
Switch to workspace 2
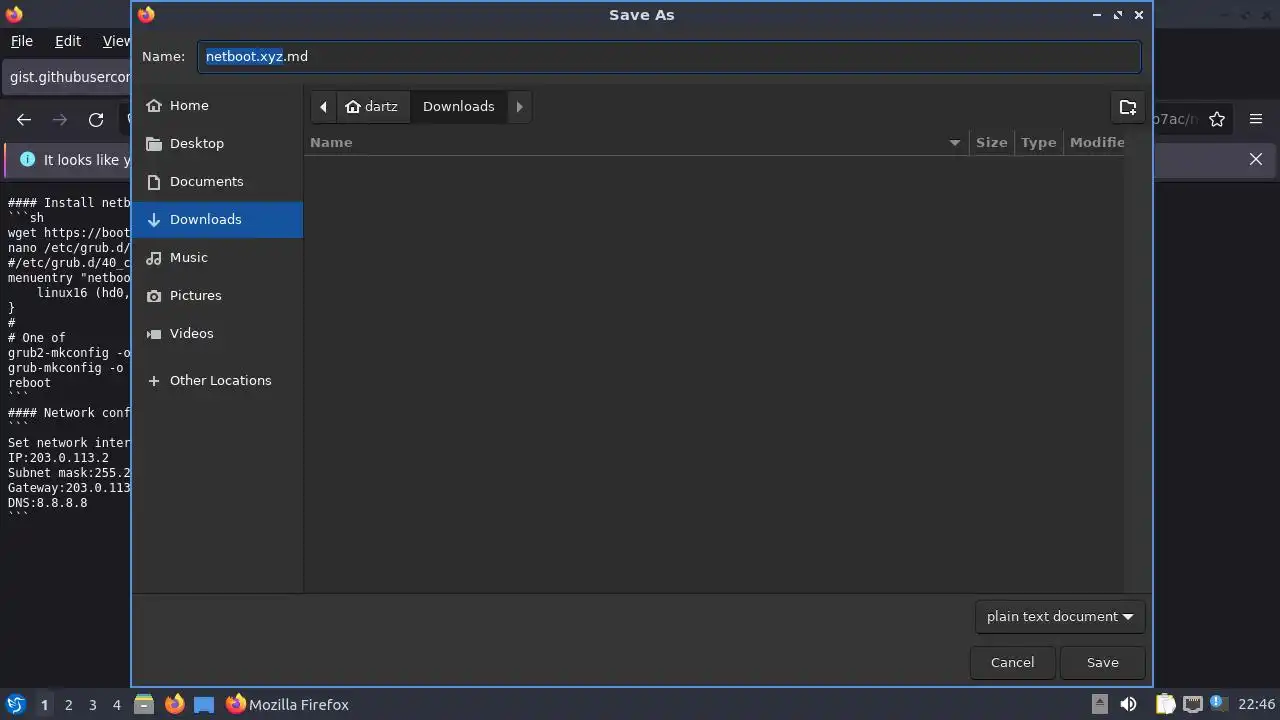(x=68, y=704)
